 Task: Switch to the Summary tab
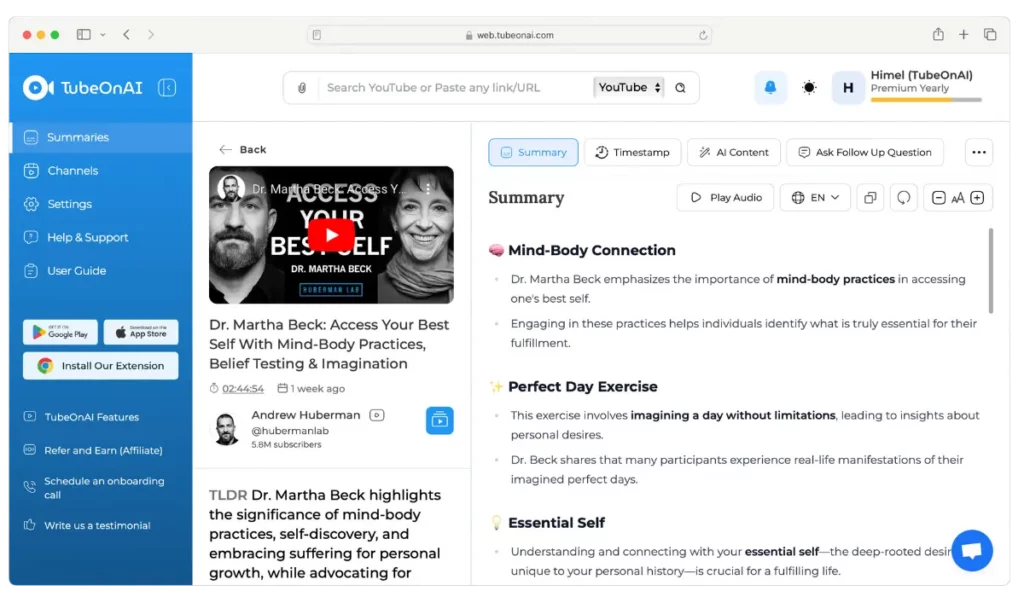[x=533, y=152]
